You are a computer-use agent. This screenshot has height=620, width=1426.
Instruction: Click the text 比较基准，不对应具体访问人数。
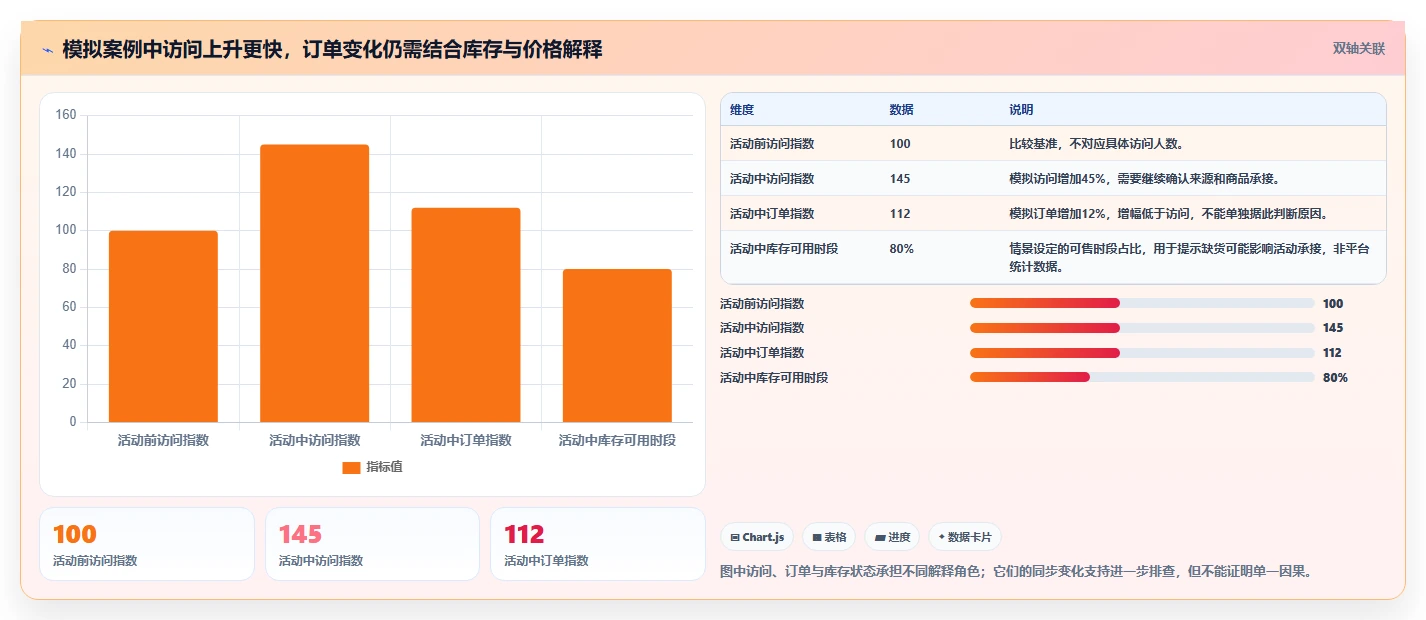[x=1097, y=144]
